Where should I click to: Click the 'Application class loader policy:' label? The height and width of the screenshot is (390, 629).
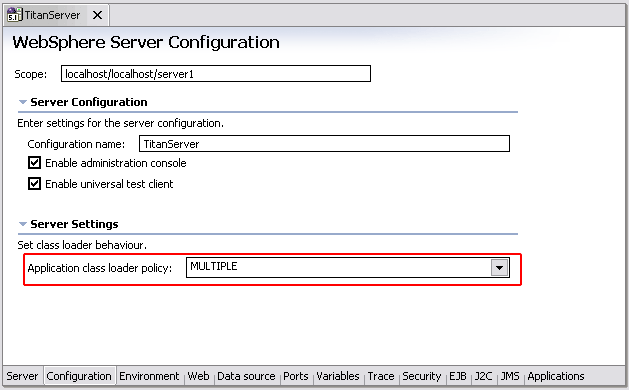pyautogui.click(x=99, y=268)
